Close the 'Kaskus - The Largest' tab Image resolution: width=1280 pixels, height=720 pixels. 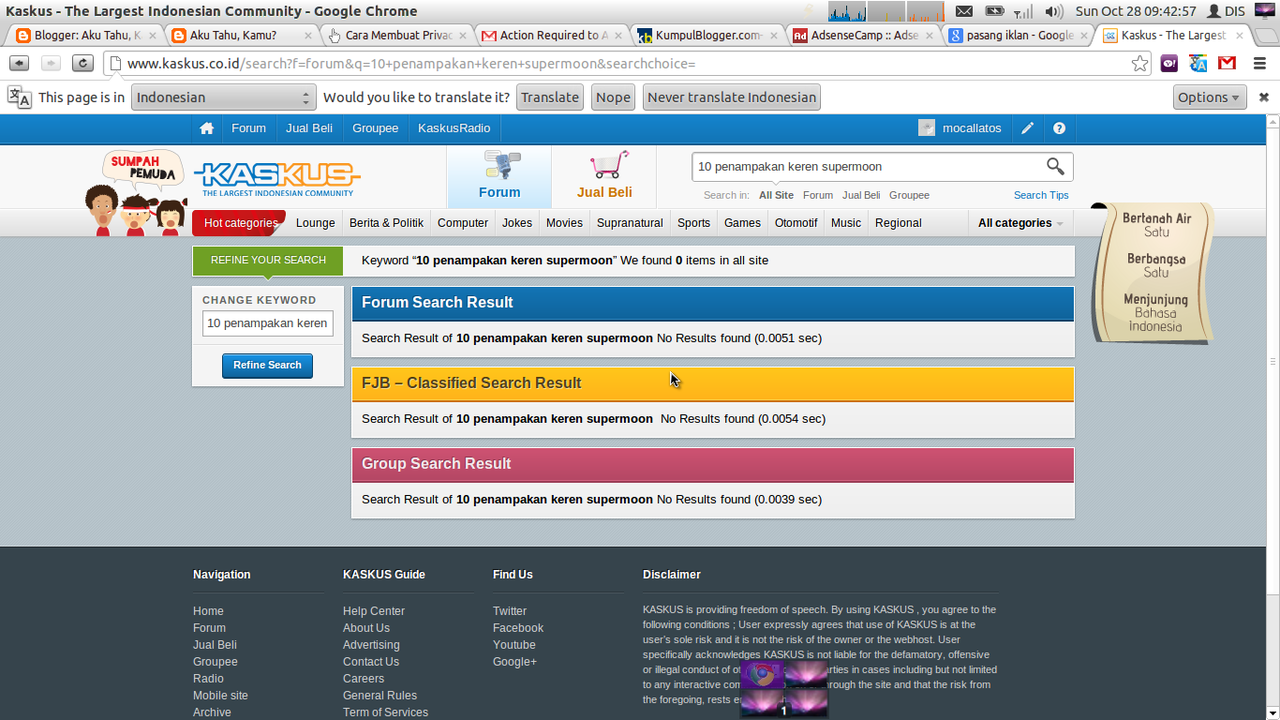(x=1240, y=35)
